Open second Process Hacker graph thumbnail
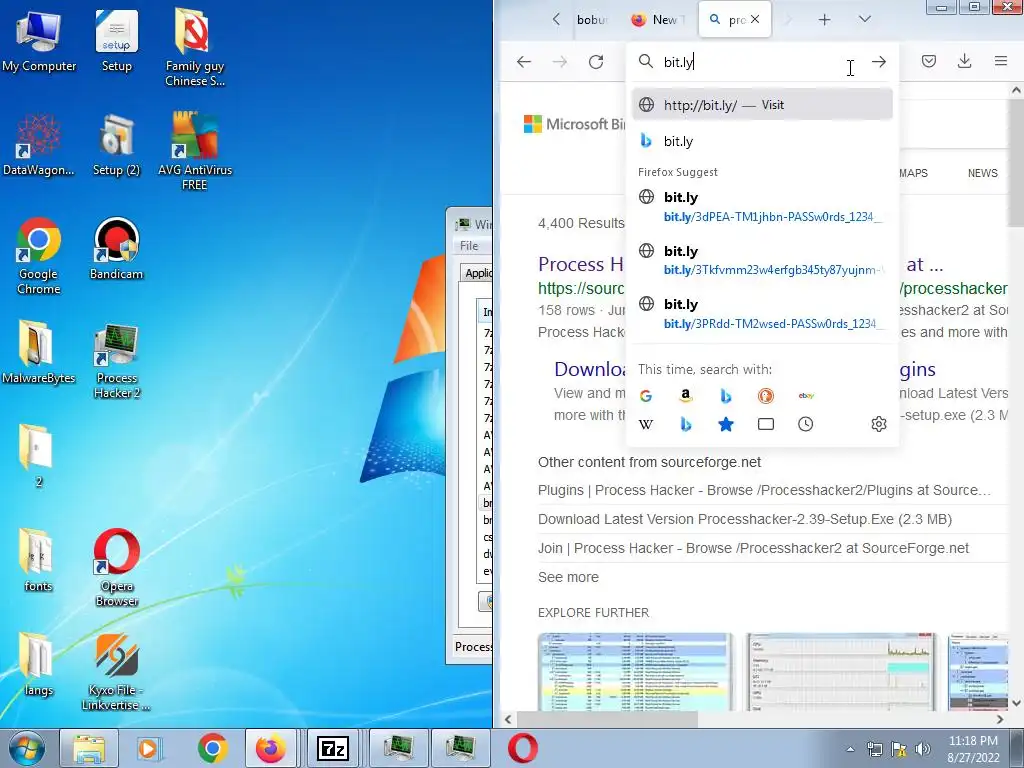This screenshot has width=1024, height=768. coord(841,671)
